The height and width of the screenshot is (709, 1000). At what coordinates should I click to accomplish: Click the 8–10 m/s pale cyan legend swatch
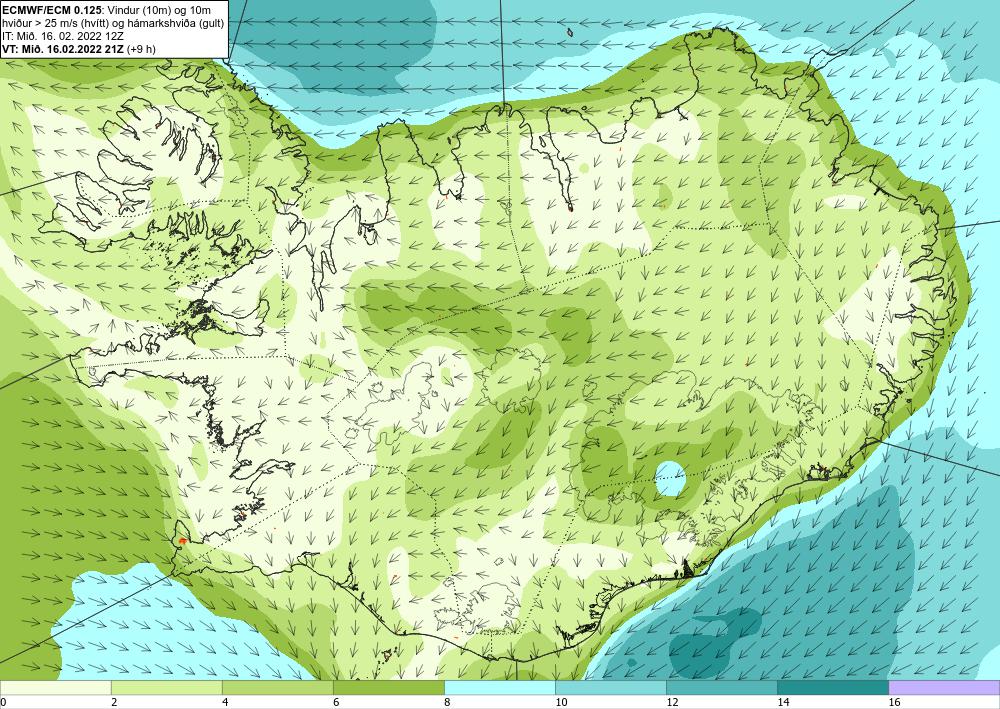pos(499,687)
